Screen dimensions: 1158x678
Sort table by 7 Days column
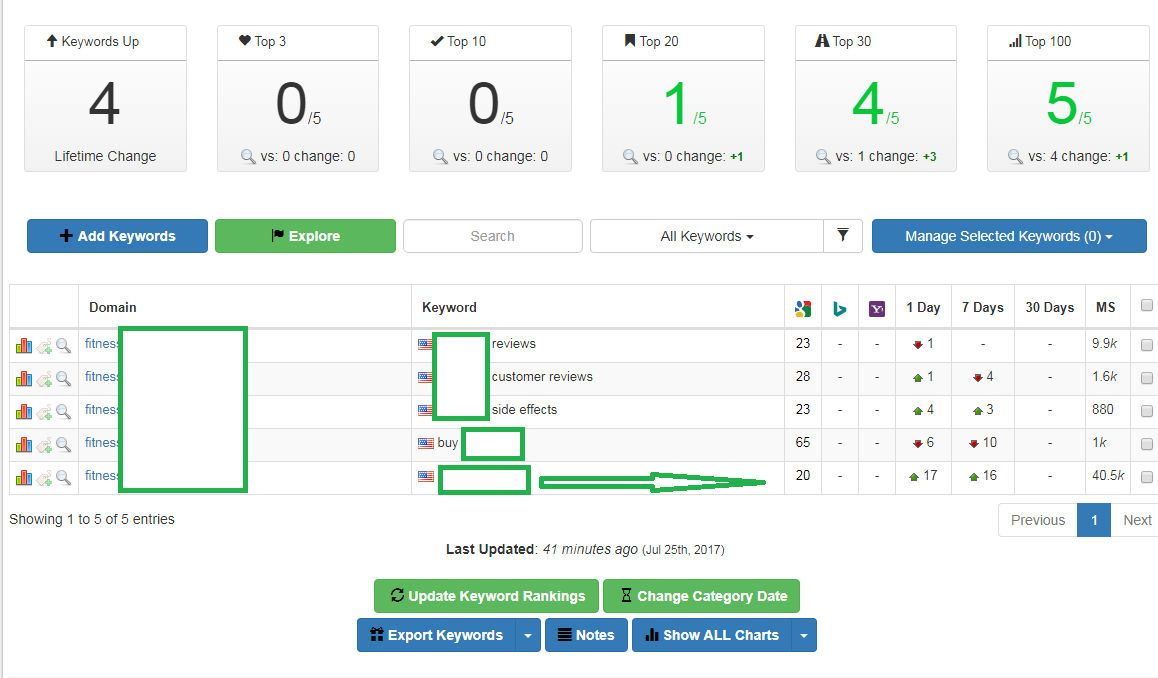coord(982,307)
